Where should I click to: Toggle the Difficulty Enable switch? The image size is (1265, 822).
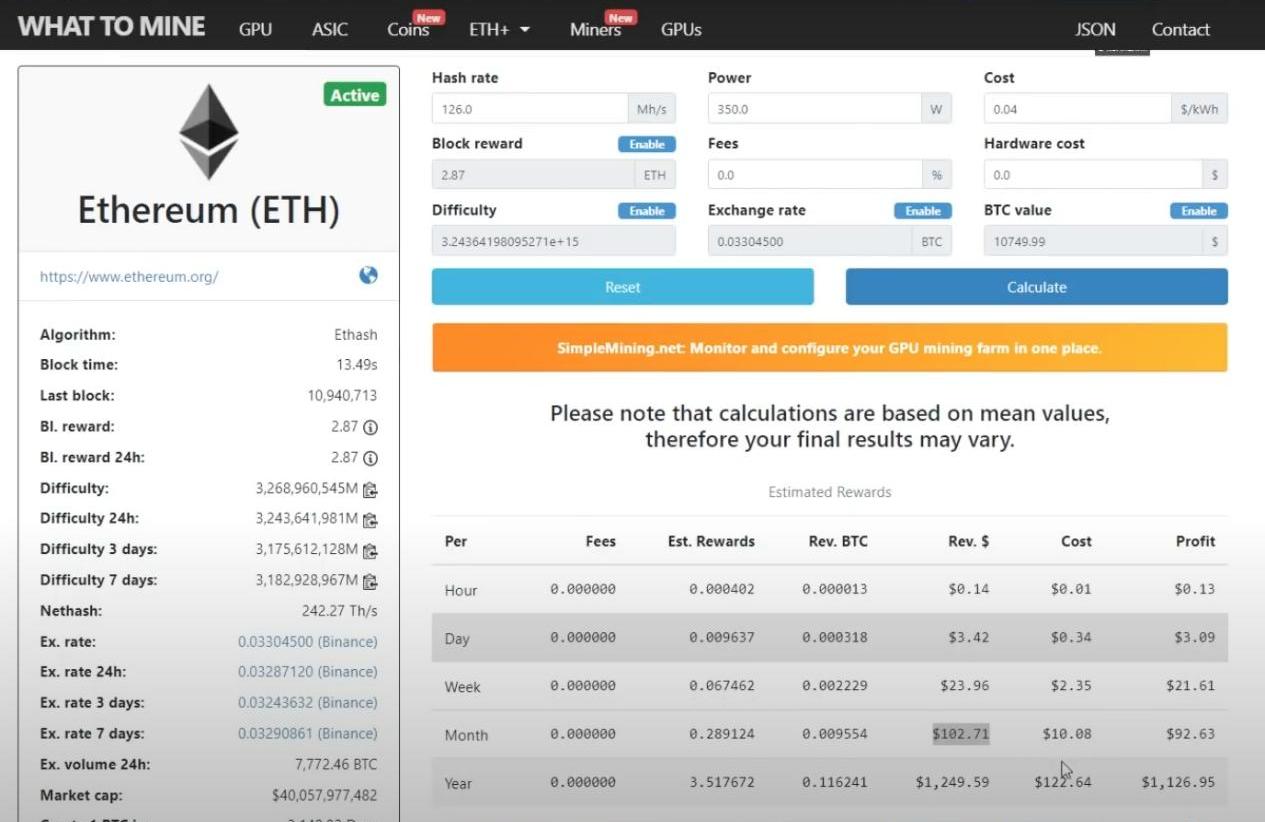(x=647, y=211)
